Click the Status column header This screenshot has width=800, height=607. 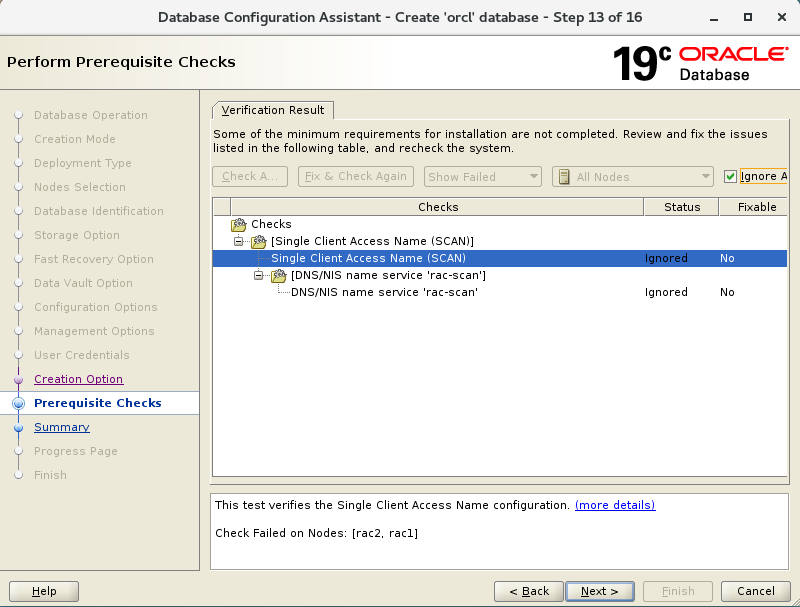(681, 207)
